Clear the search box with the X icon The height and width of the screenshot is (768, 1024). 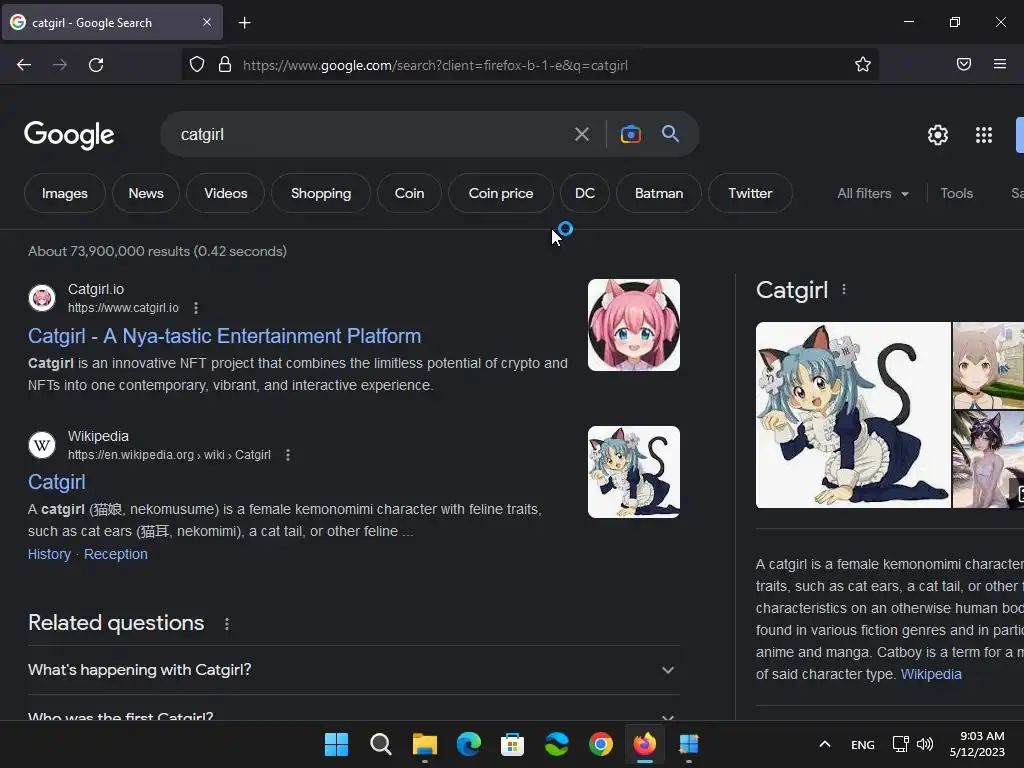tap(581, 135)
